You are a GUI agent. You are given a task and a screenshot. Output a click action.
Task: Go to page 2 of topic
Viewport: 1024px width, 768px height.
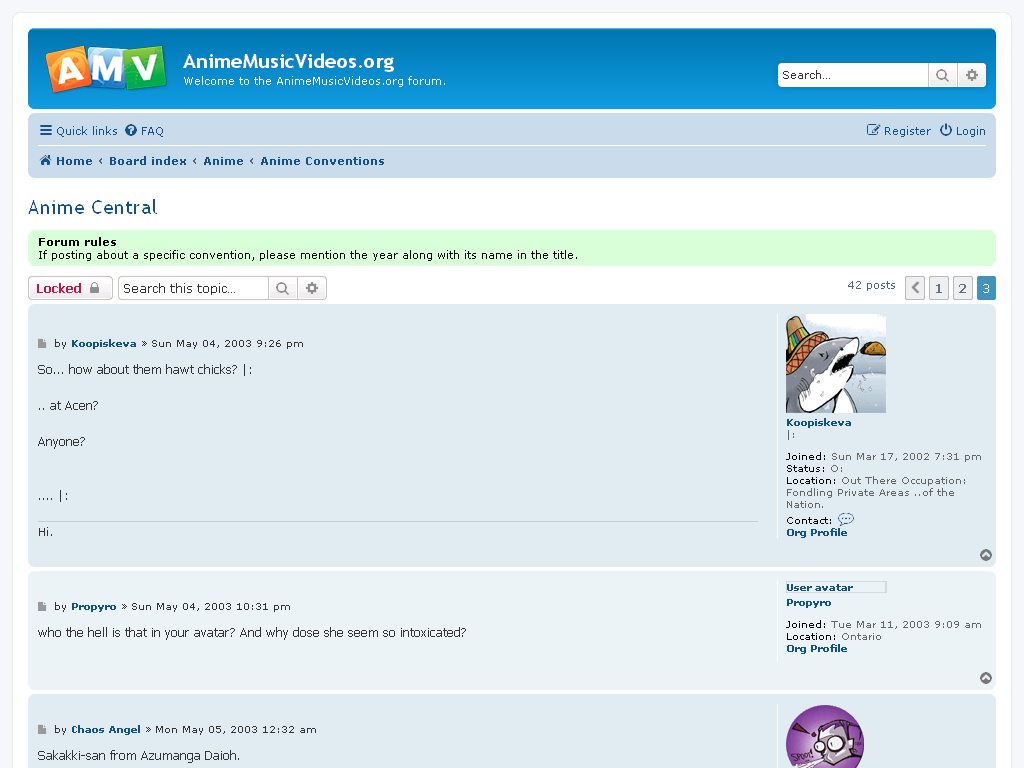(963, 288)
